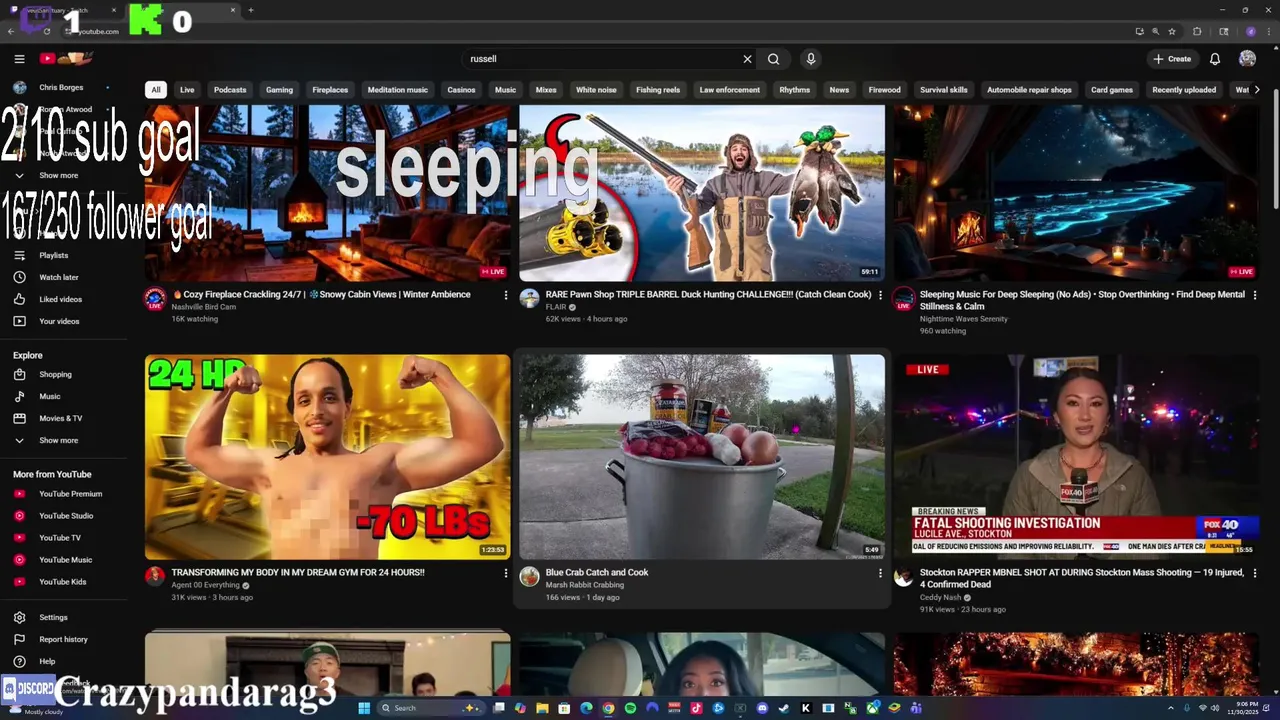Select the White noise filter chip

pos(596,90)
